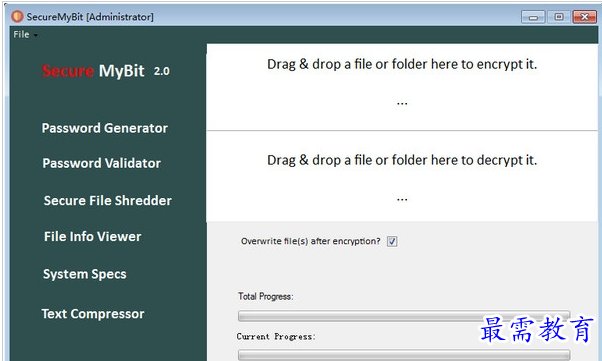Click the SecureMyBit title bar app icon
This screenshot has height=361, width=602.
point(17,17)
